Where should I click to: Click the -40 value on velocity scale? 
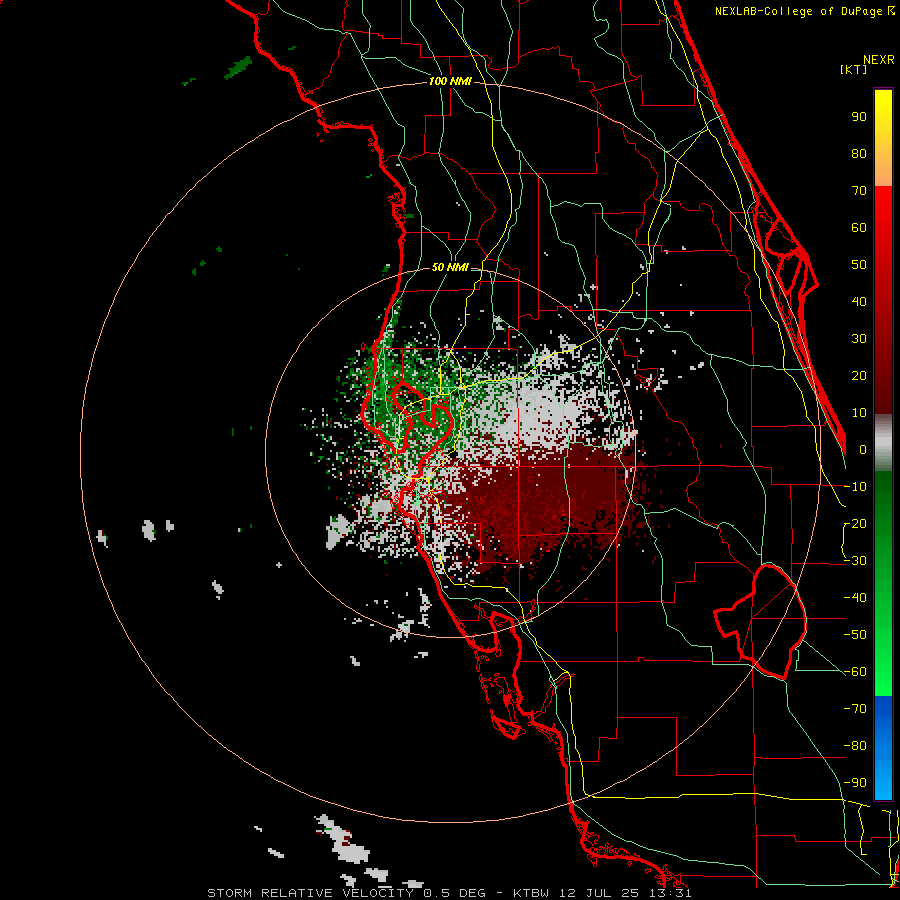click(855, 598)
